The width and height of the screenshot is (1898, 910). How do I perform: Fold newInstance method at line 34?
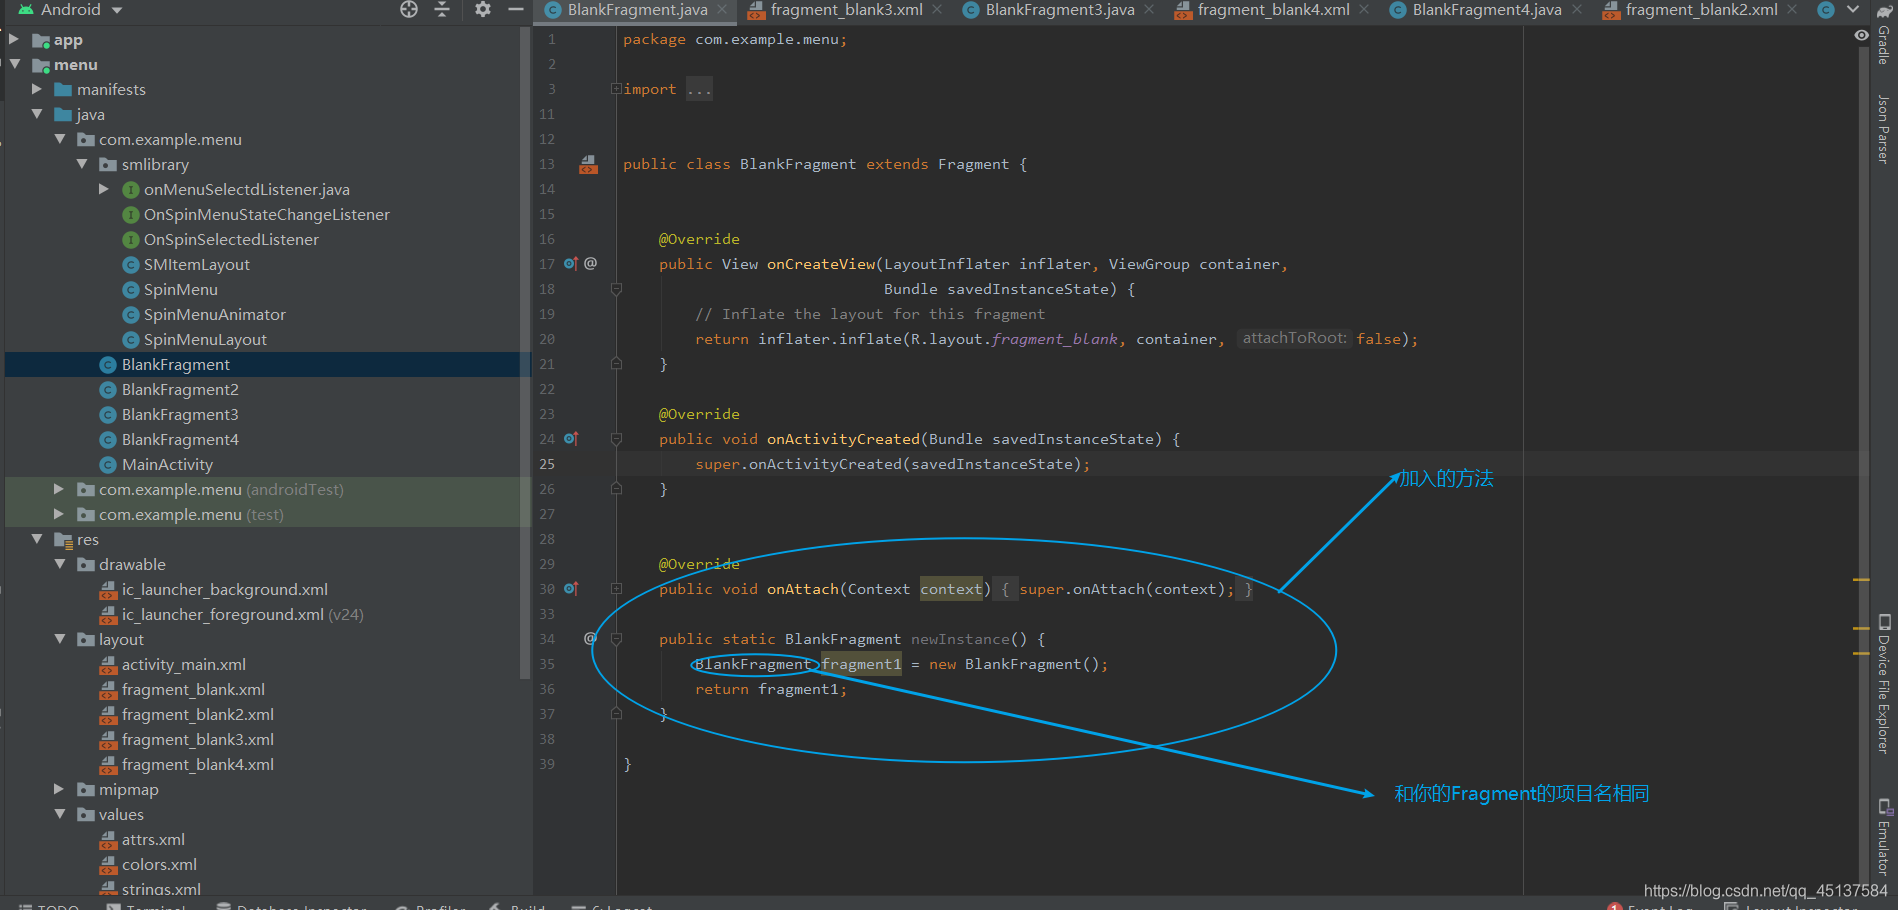pos(617,639)
